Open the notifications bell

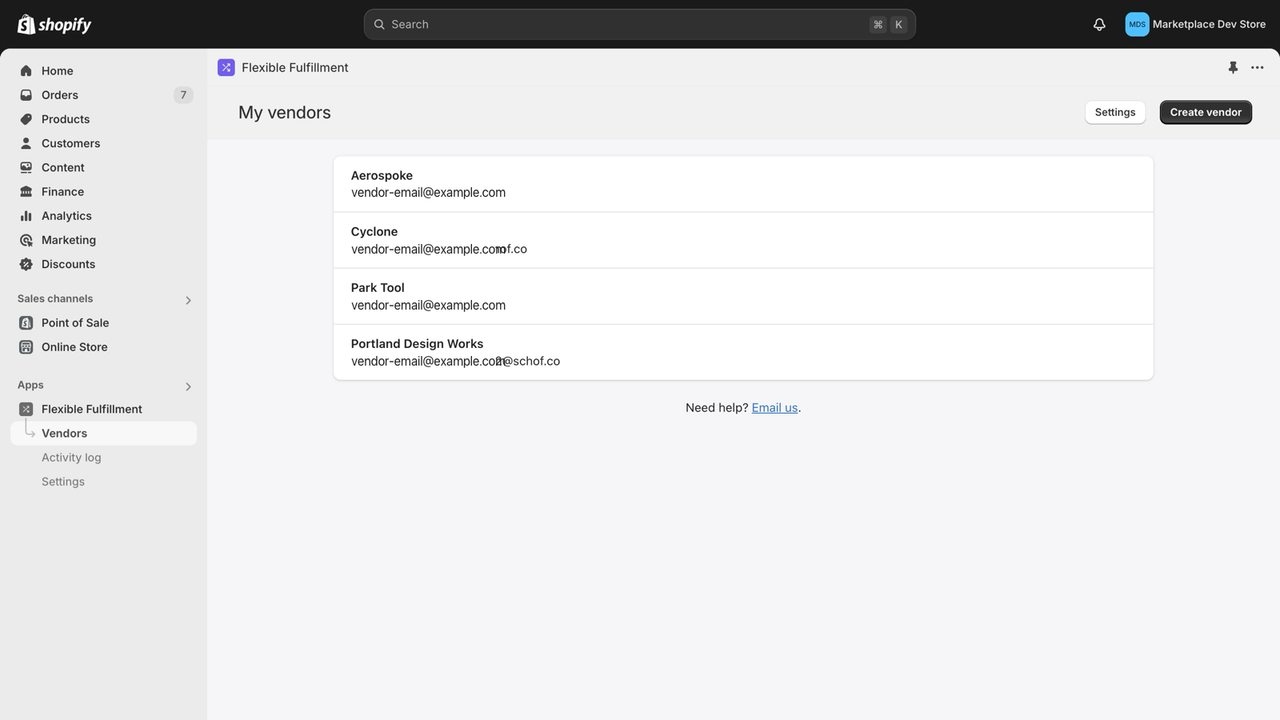point(1098,24)
